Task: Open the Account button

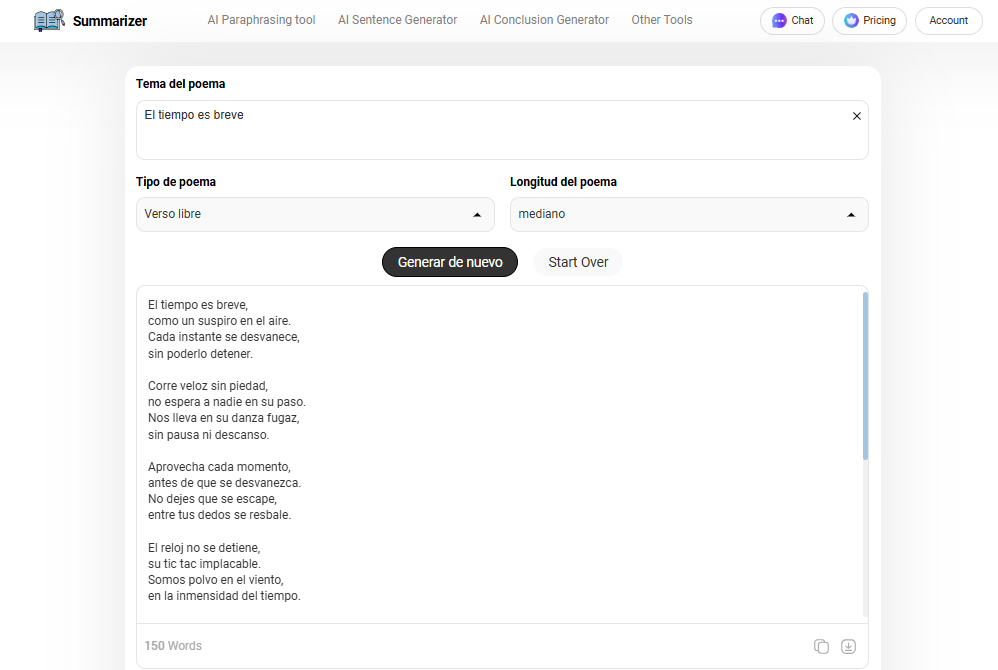Action: [948, 21]
